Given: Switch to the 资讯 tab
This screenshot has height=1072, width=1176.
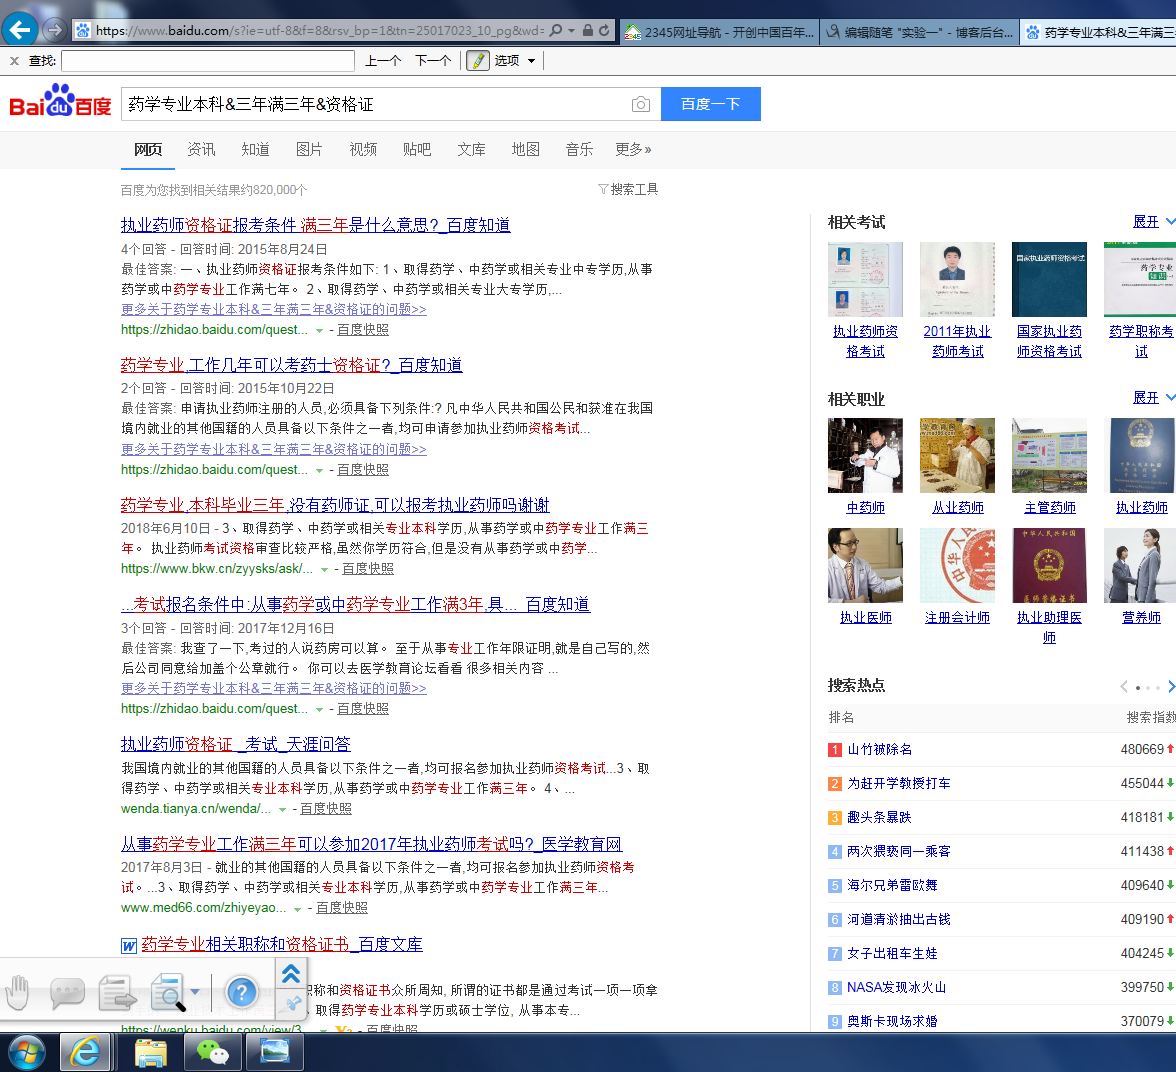Looking at the screenshot, I should tap(201, 149).
